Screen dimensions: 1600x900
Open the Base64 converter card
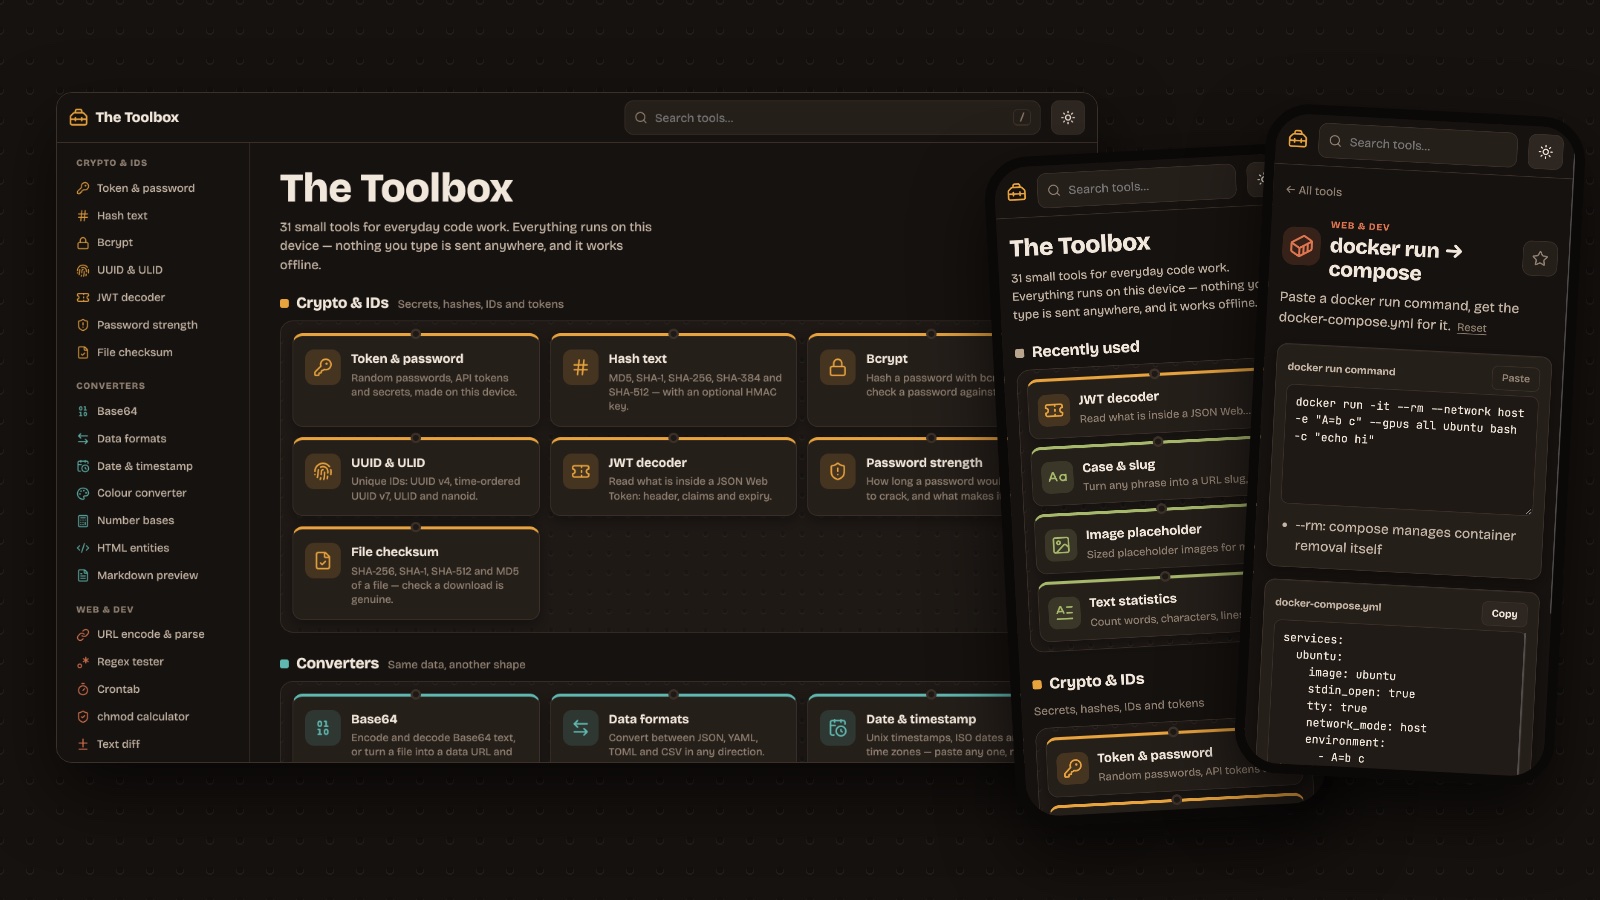(416, 729)
